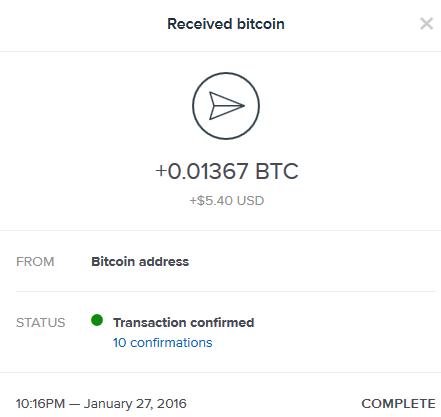This screenshot has height=417, width=441.
Task: Click the number 10 in the confirmations link
Action: coord(119,343)
